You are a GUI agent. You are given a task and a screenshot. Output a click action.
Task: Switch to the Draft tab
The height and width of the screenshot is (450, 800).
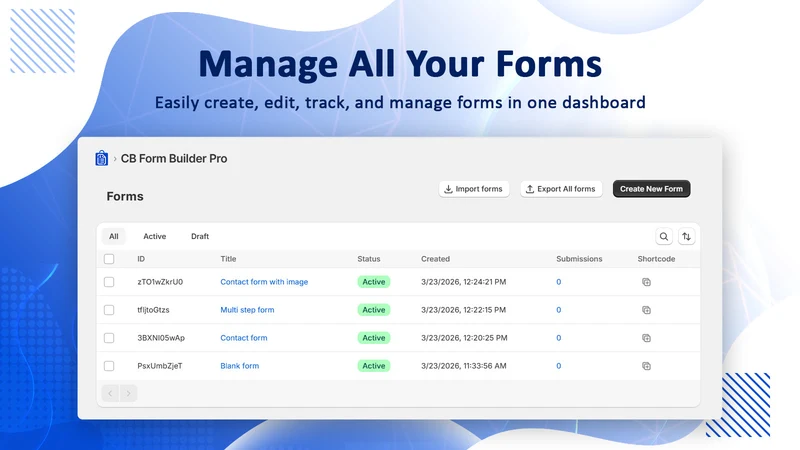200,236
